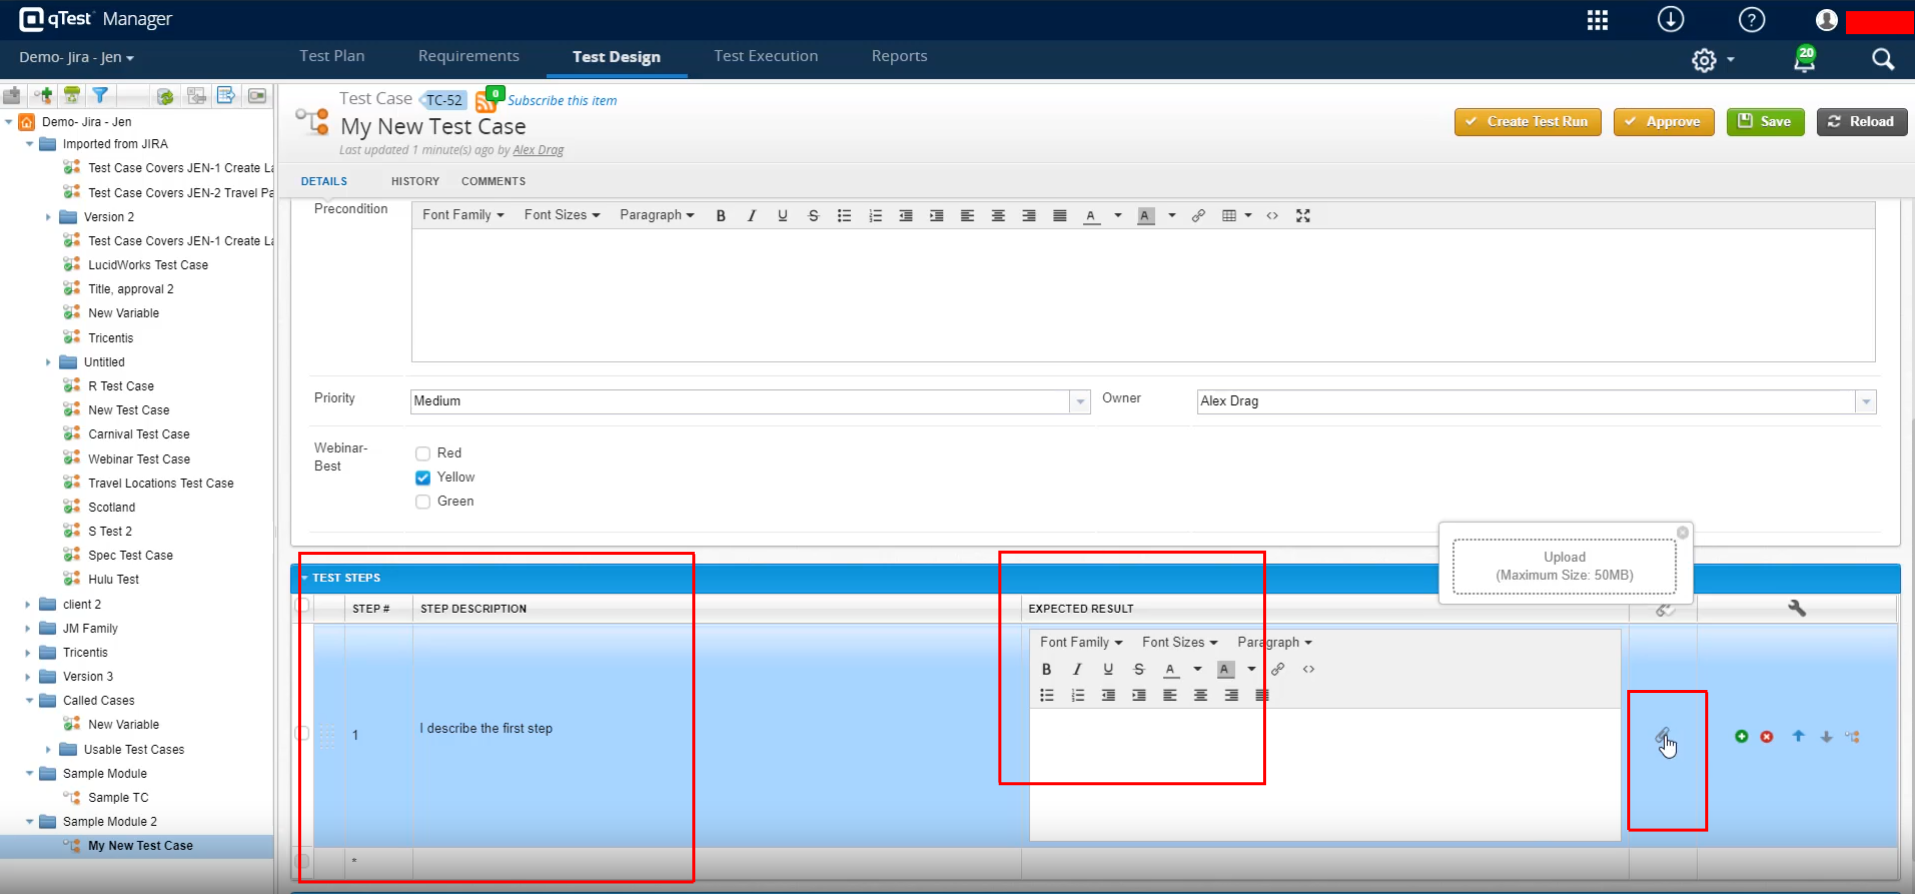Expand the client 2 folder
Image resolution: width=1915 pixels, height=894 pixels.
coord(27,604)
